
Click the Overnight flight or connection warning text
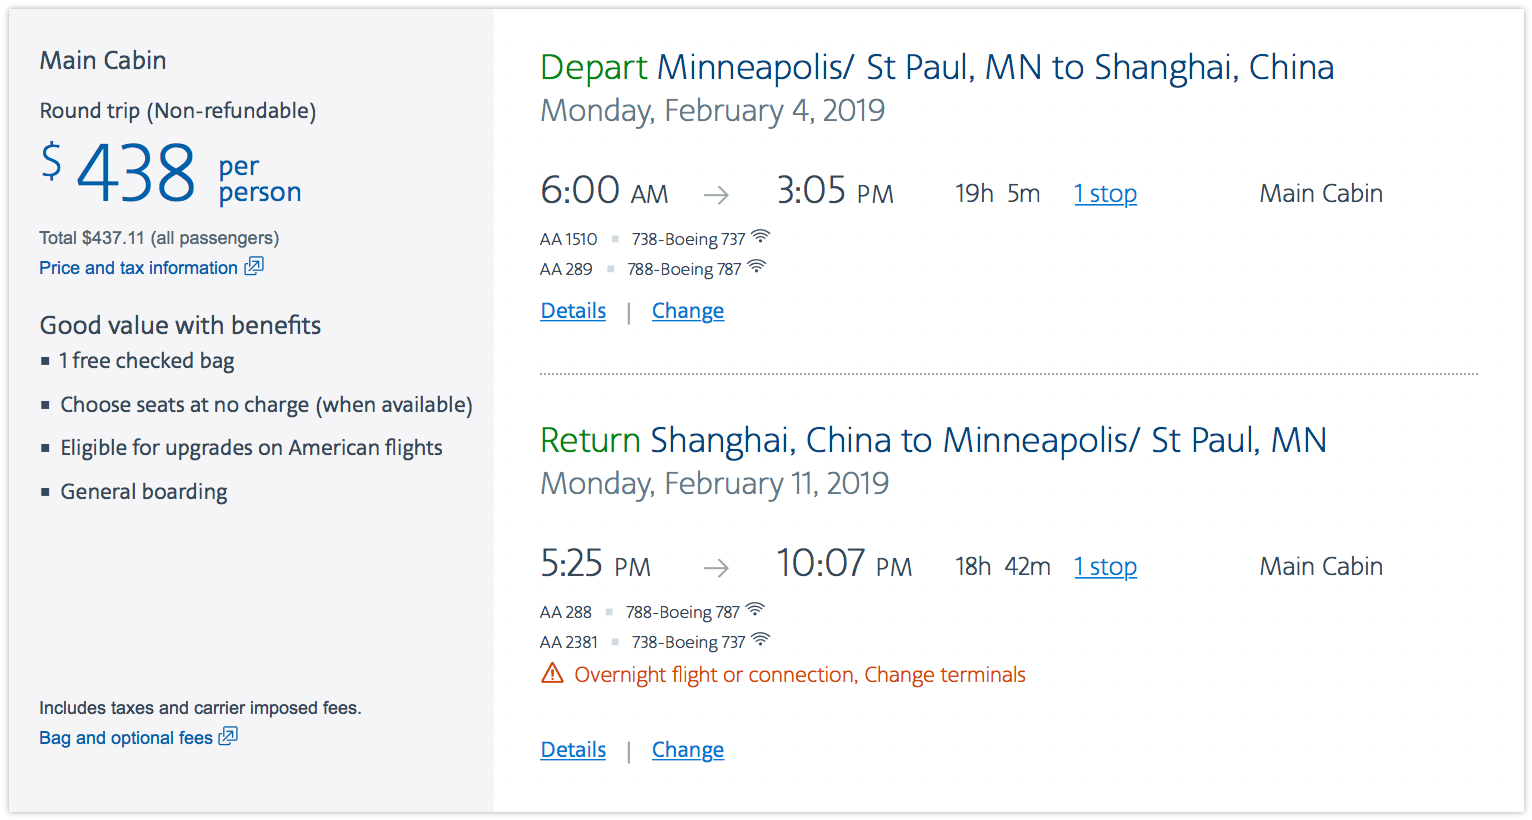pos(800,675)
